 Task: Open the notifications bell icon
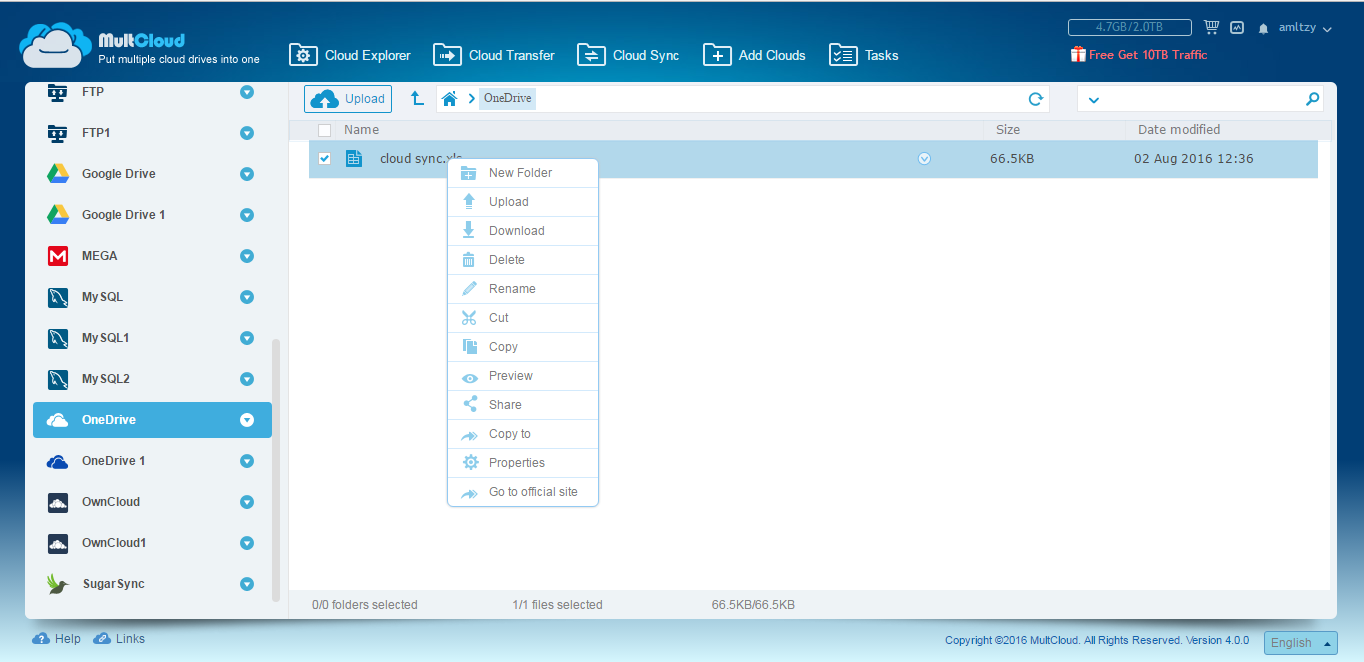click(x=1264, y=29)
